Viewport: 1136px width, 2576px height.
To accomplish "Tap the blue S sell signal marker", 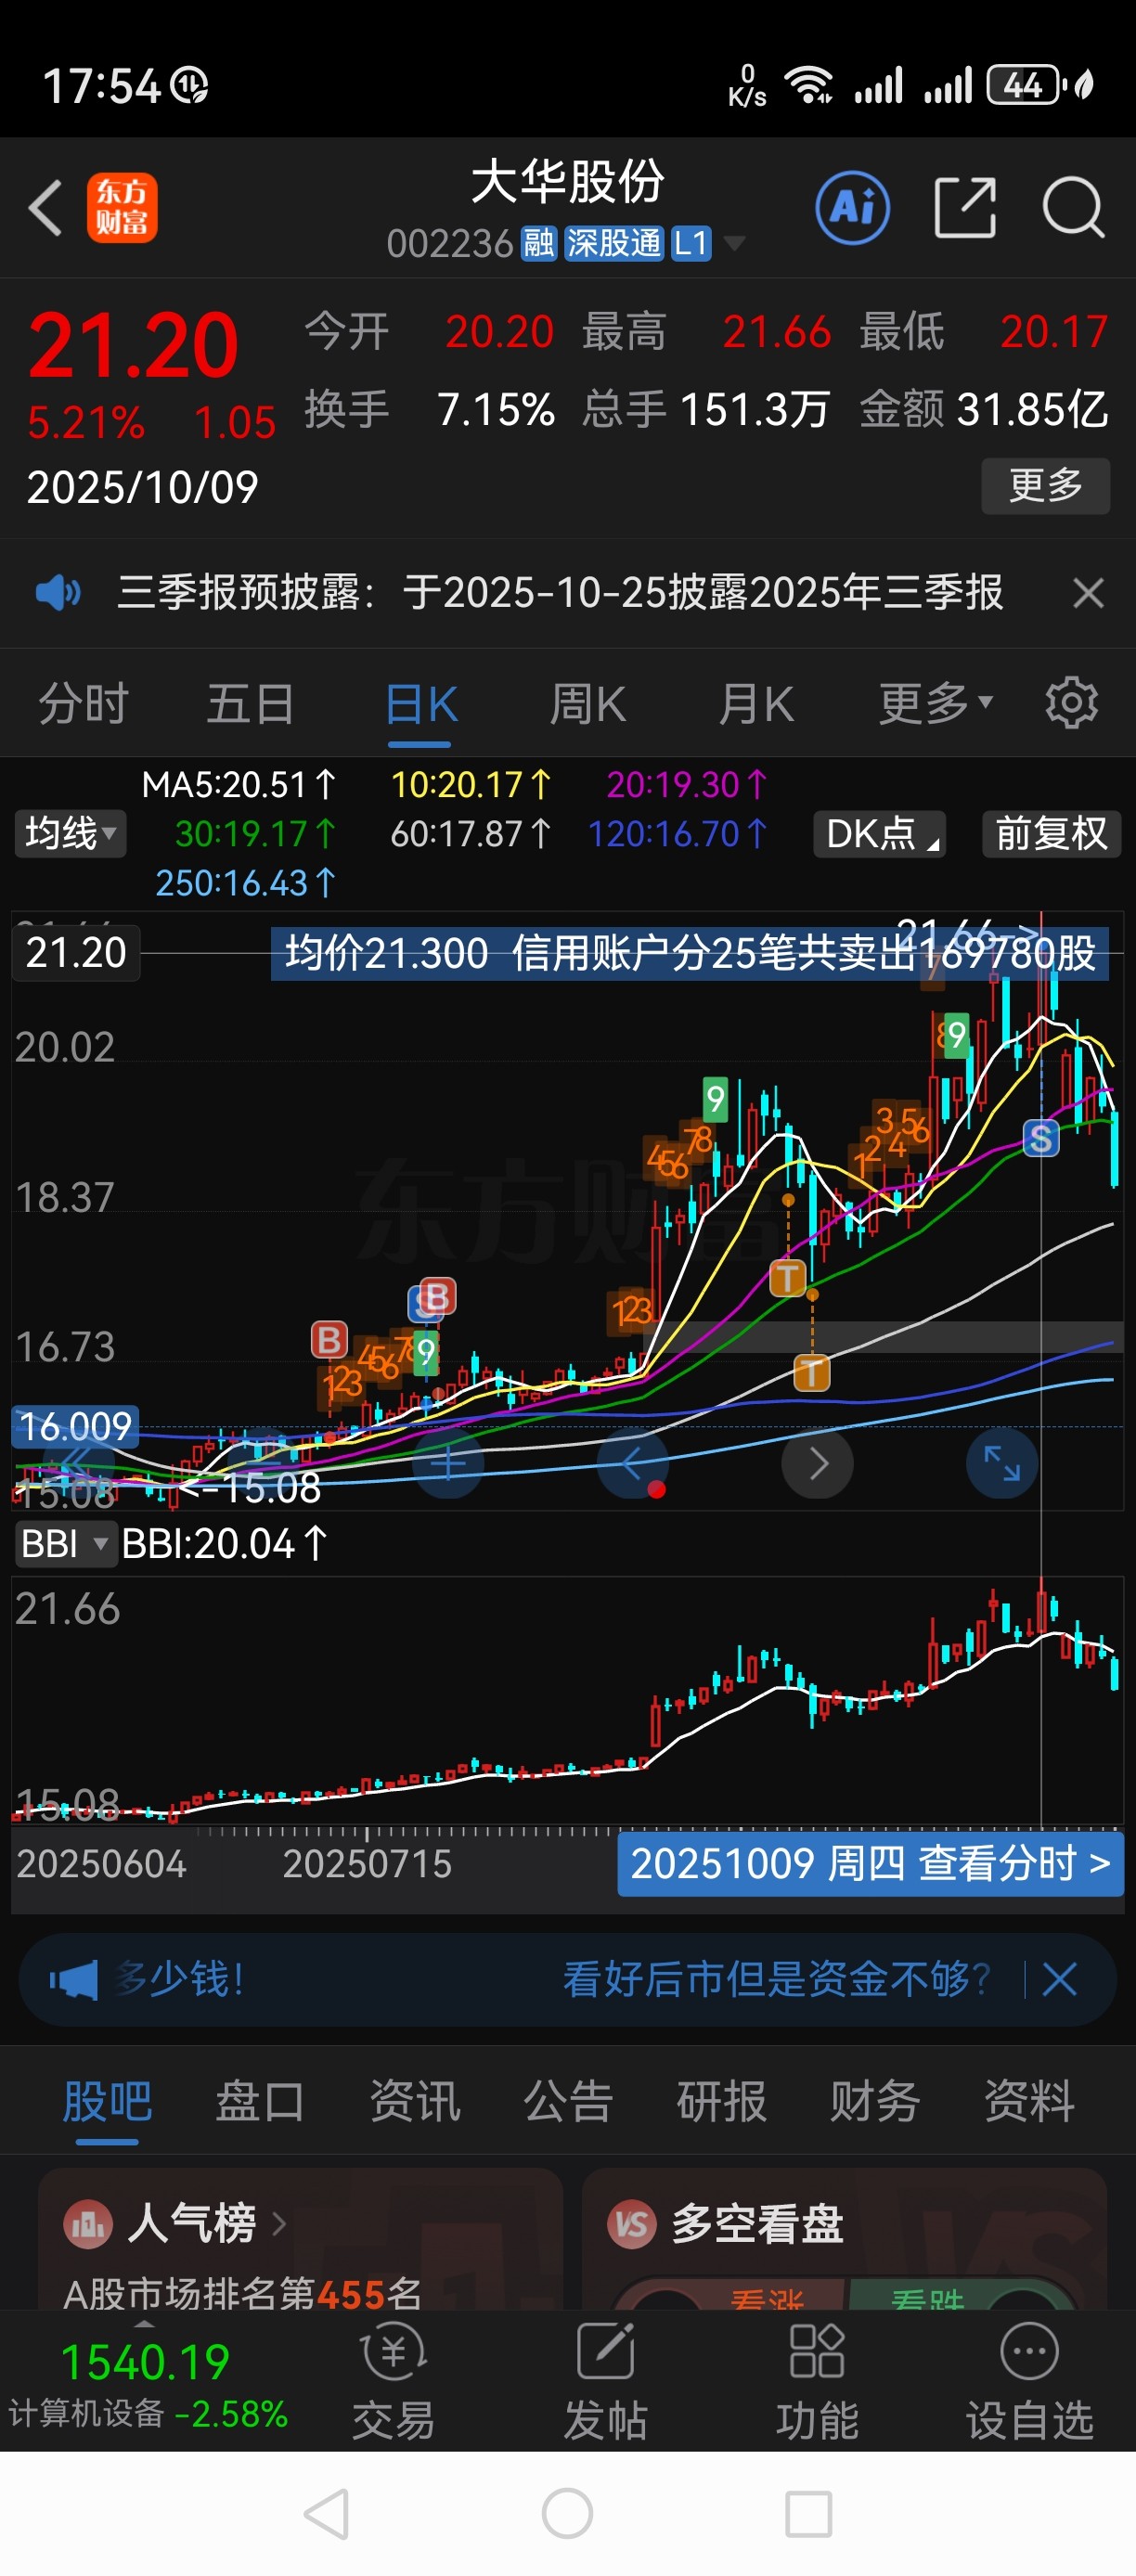I will click(1041, 1137).
